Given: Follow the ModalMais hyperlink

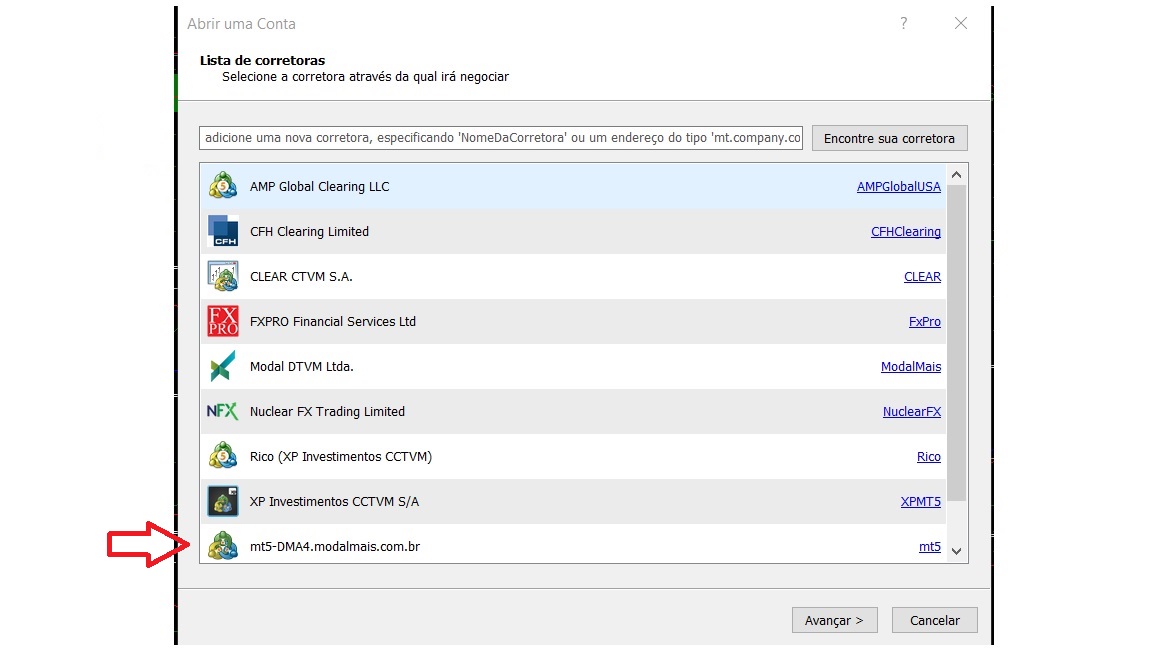Looking at the screenshot, I should click(x=910, y=367).
